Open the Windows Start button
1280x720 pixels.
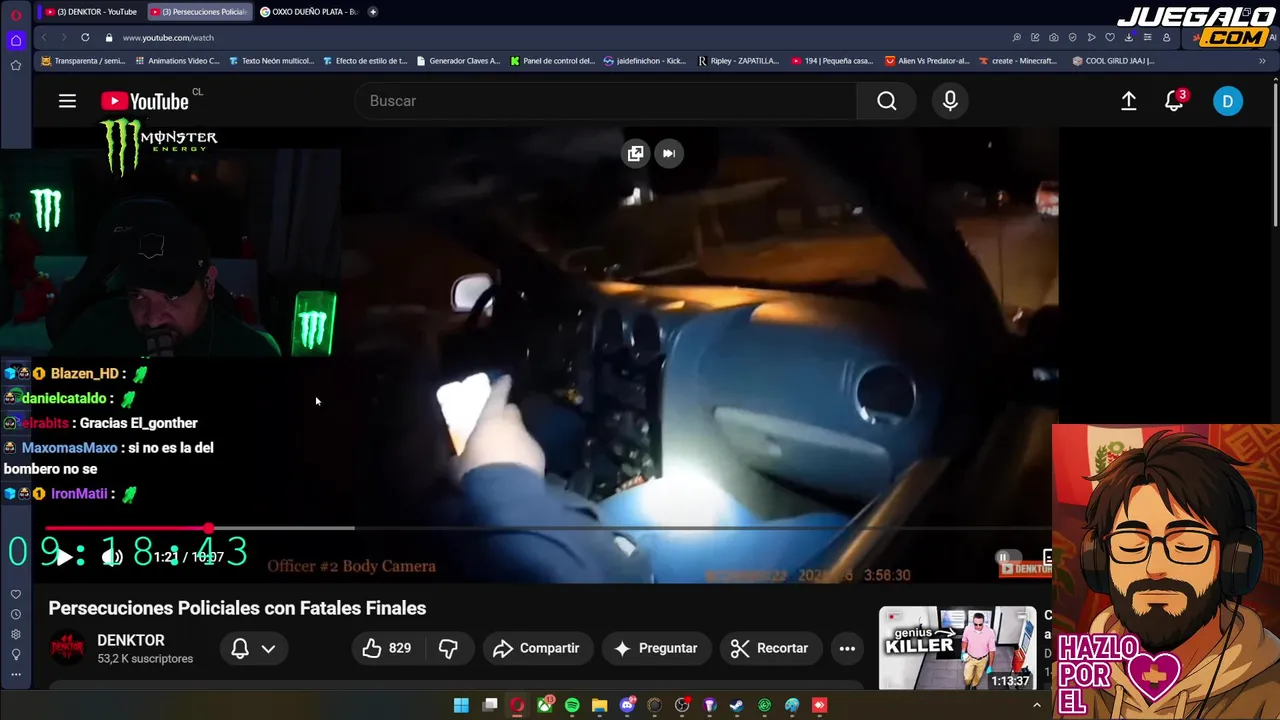[461, 705]
